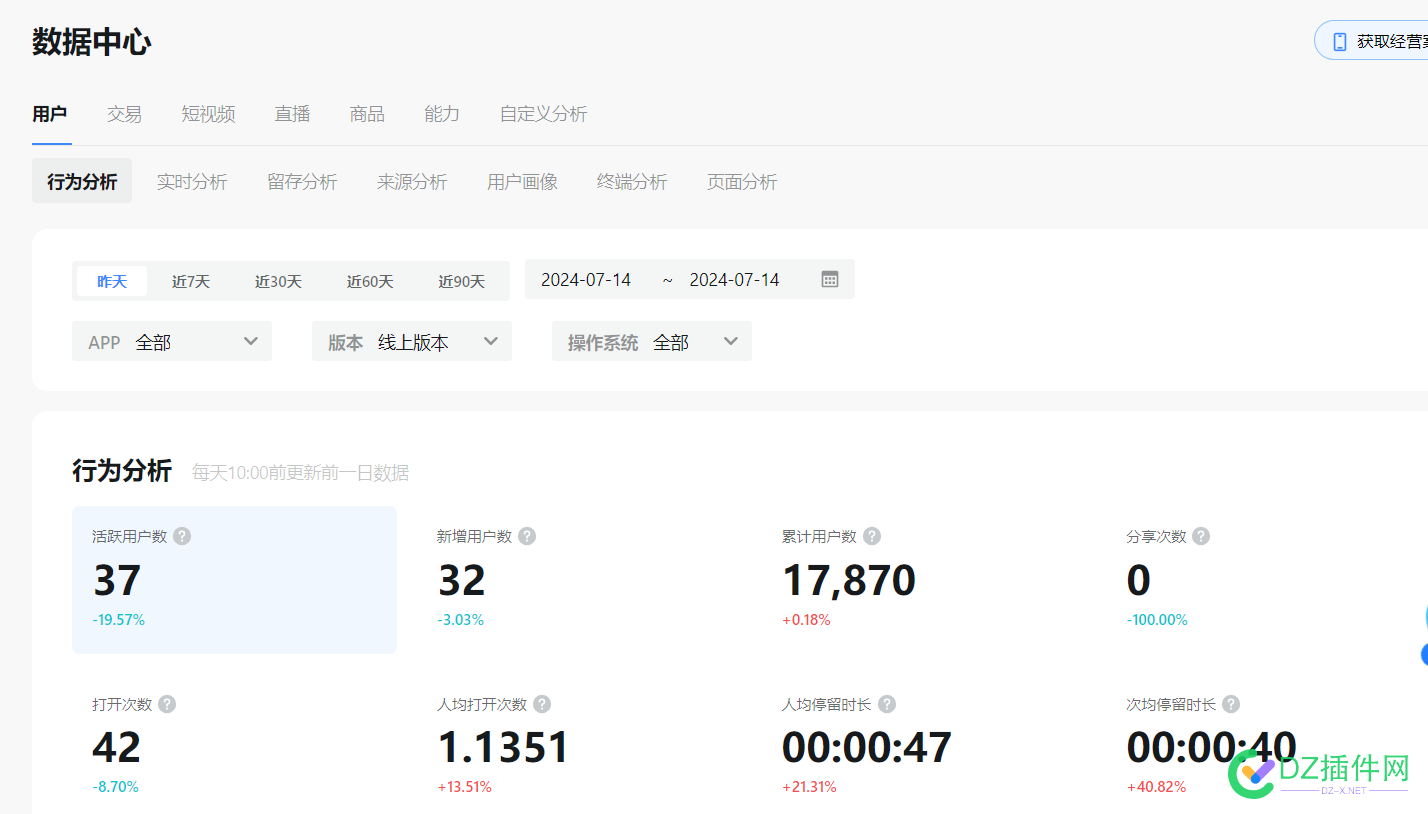Open help icon next to 累计用户数
The image size is (1428, 814).
pos(872,536)
